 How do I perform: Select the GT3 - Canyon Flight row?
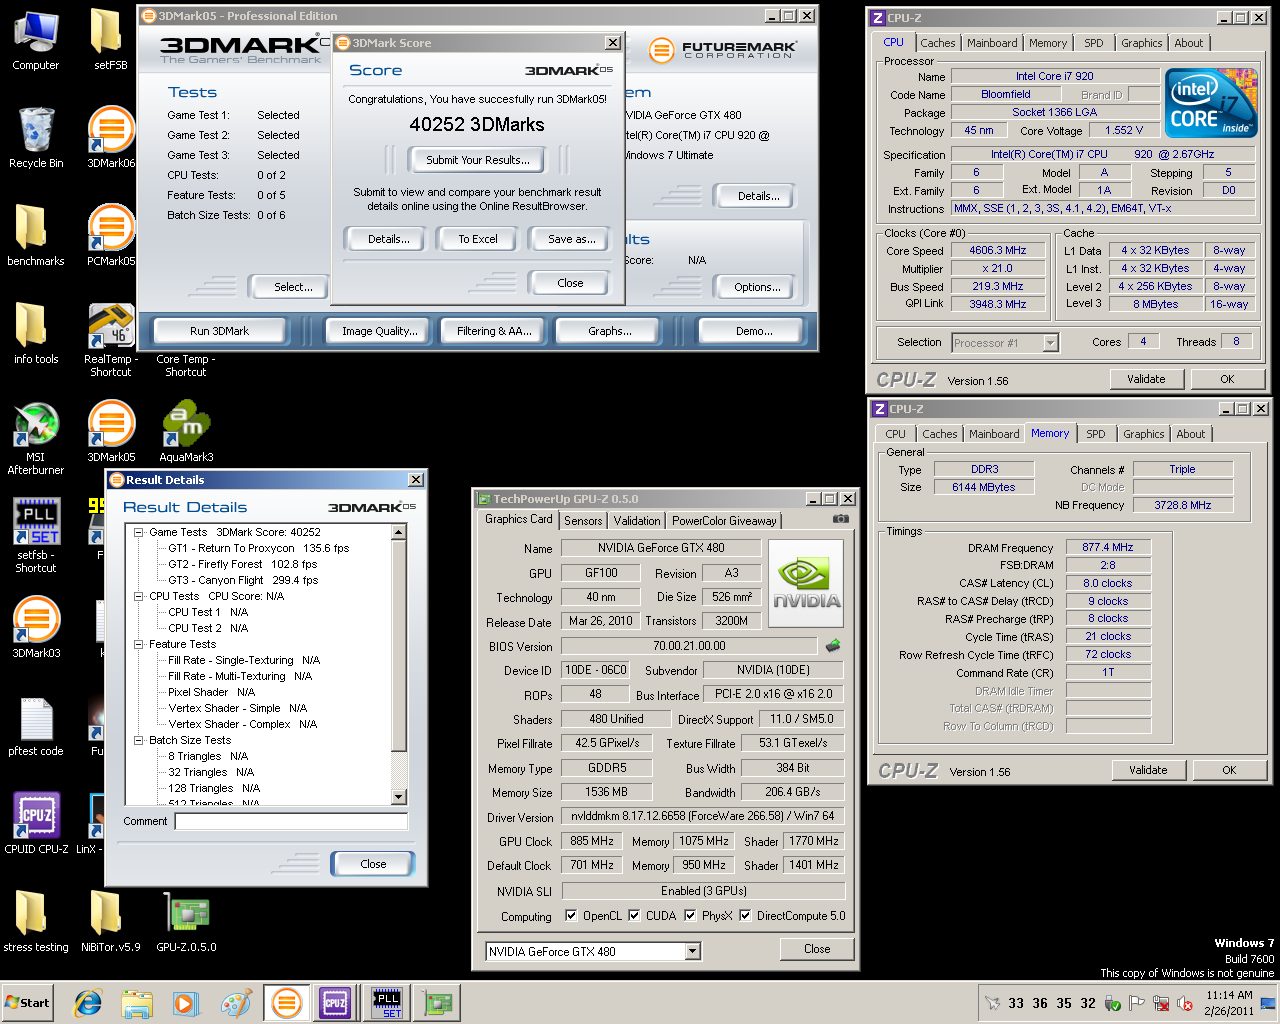(243, 580)
